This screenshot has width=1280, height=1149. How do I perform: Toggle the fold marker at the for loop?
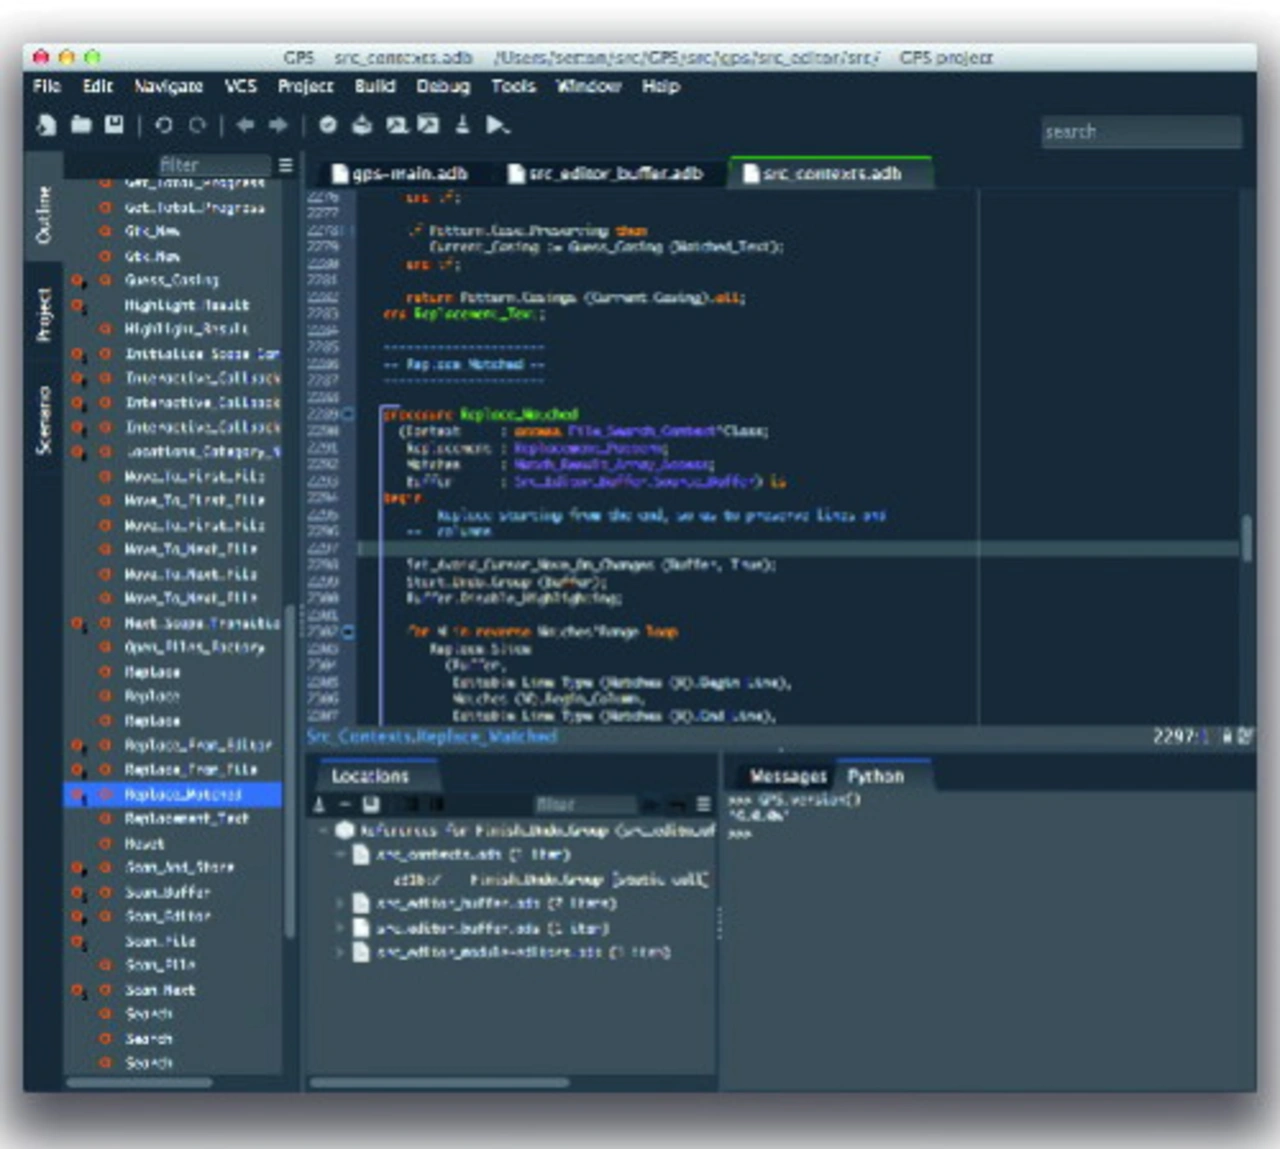point(348,631)
